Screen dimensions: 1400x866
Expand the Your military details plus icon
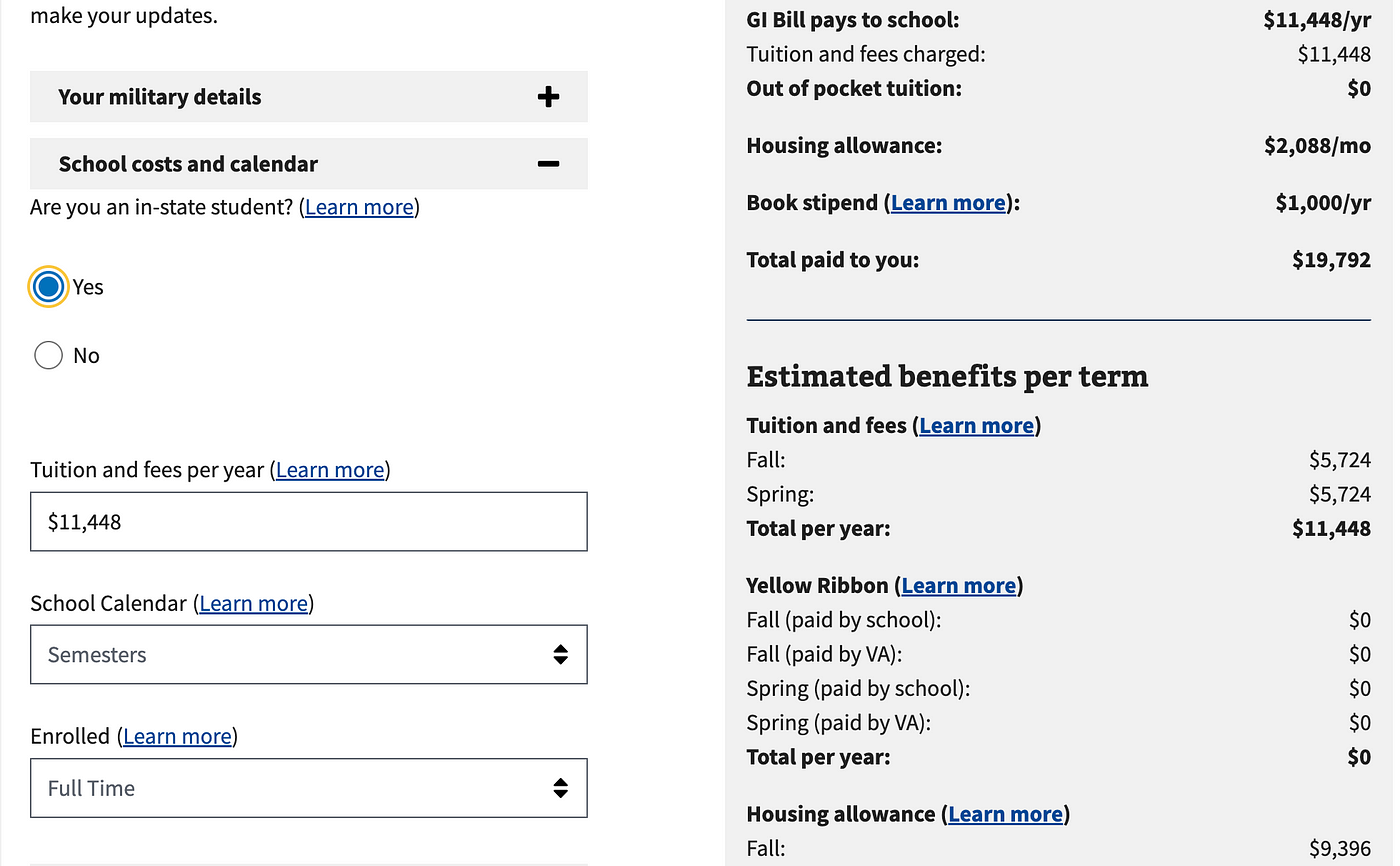pos(548,97)
